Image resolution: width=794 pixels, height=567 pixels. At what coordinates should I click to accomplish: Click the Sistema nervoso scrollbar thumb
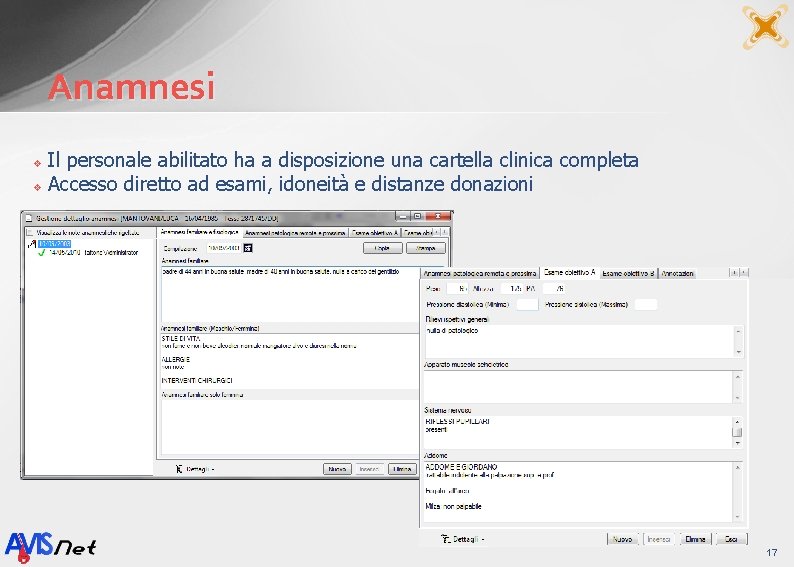[738, 432]
